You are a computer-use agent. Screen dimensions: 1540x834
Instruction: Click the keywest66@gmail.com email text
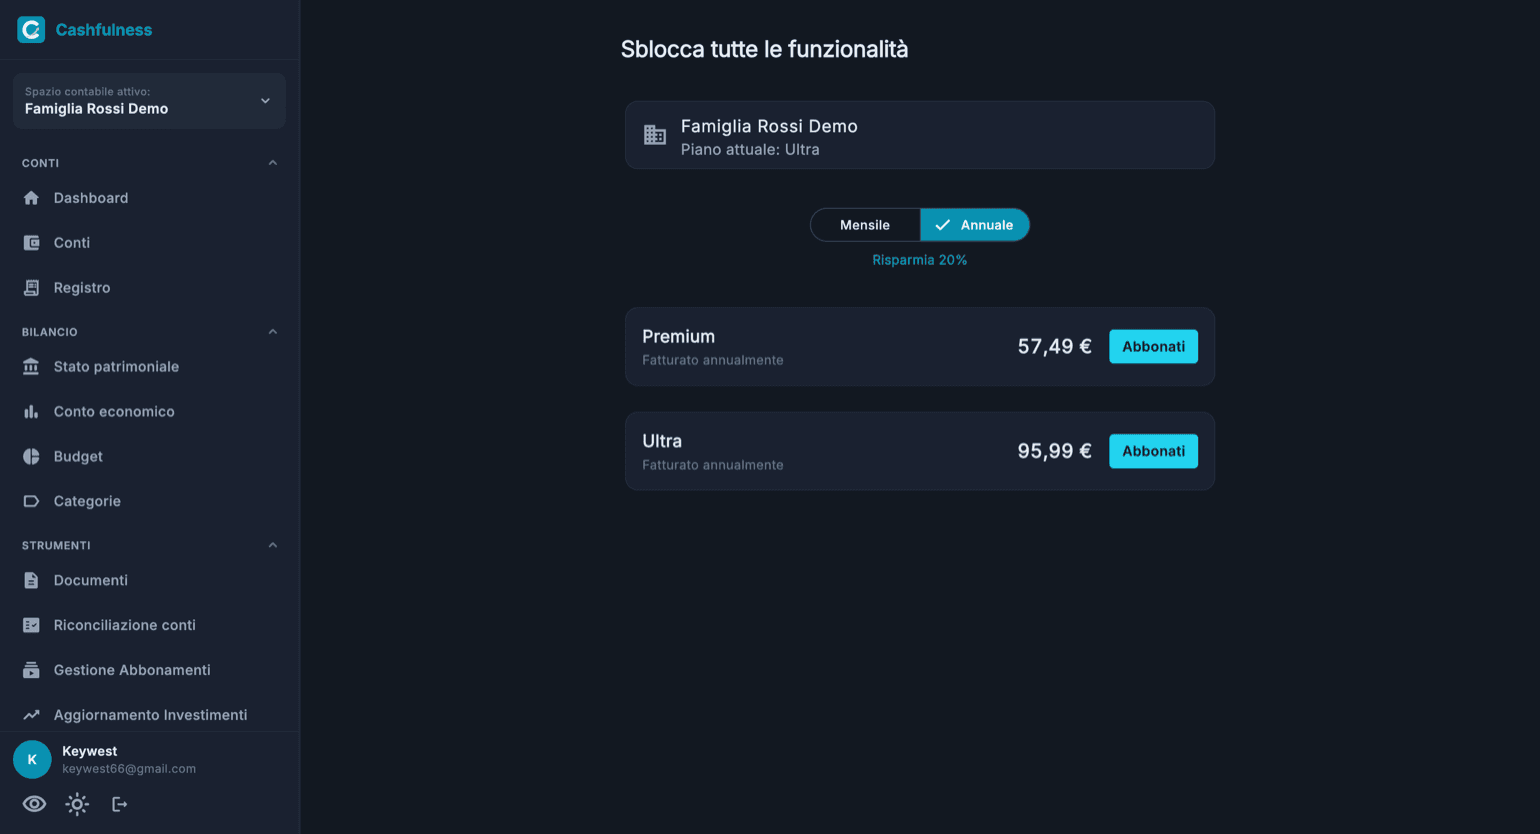click(129, 769)
